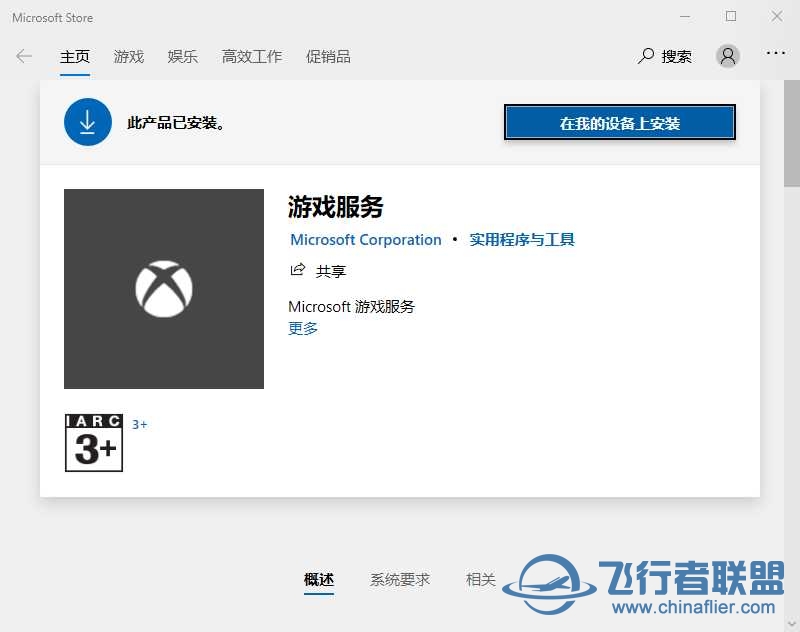Open the 促销品 tab
The image size is (800, 632).
(328, 57)
